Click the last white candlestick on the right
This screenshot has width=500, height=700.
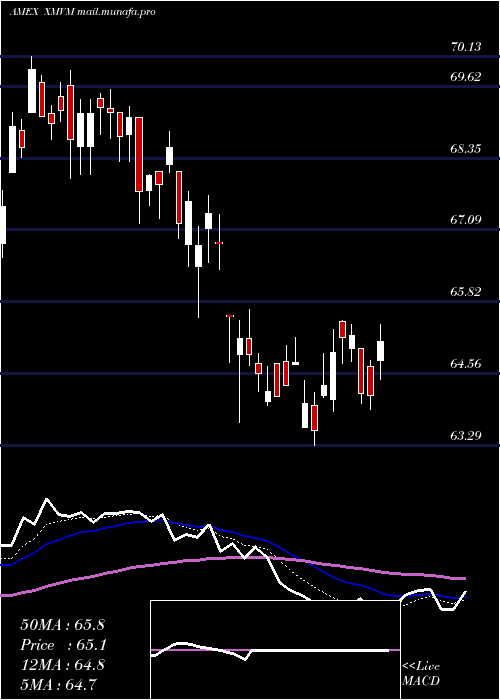point(380,352)
